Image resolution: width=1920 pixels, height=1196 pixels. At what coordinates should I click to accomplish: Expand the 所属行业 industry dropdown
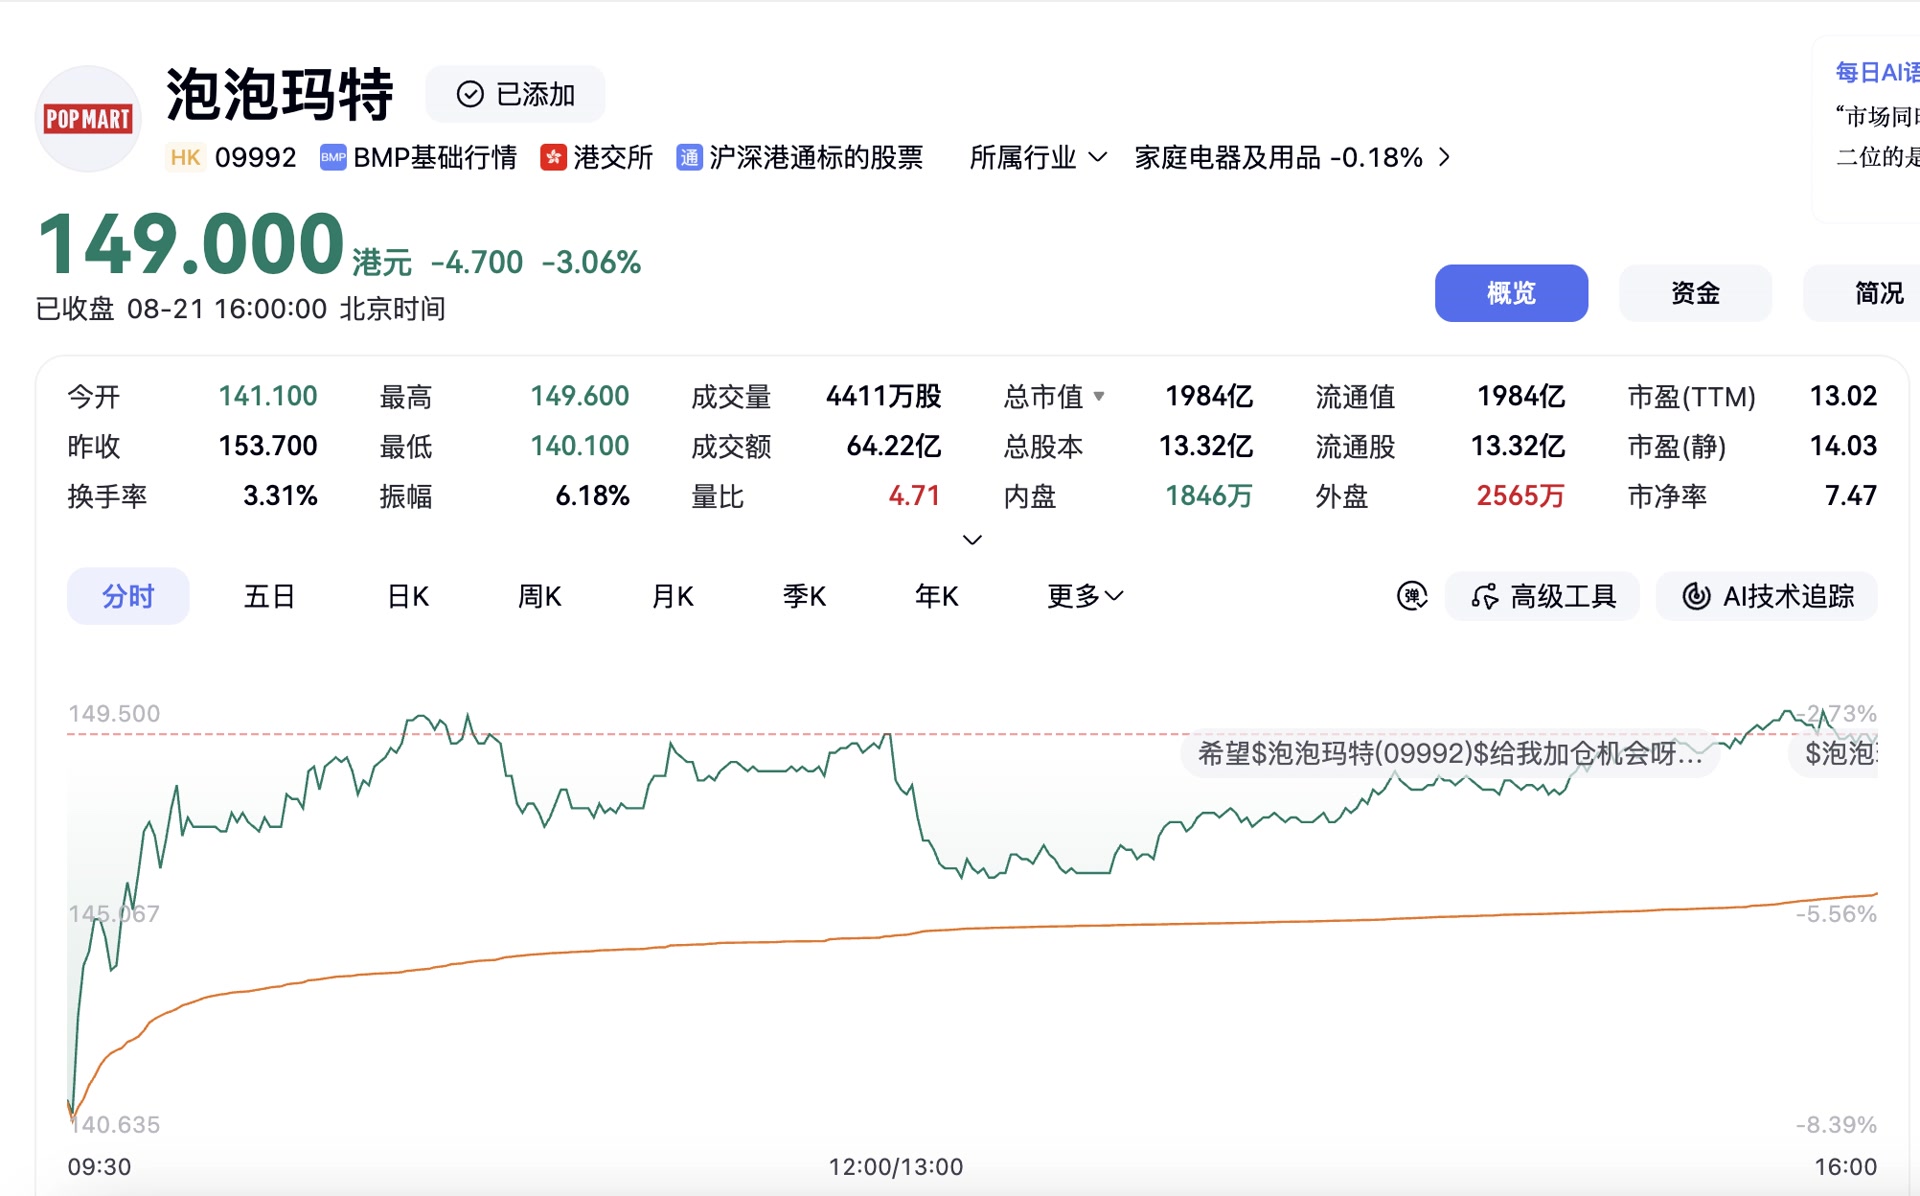point(1038,158)
